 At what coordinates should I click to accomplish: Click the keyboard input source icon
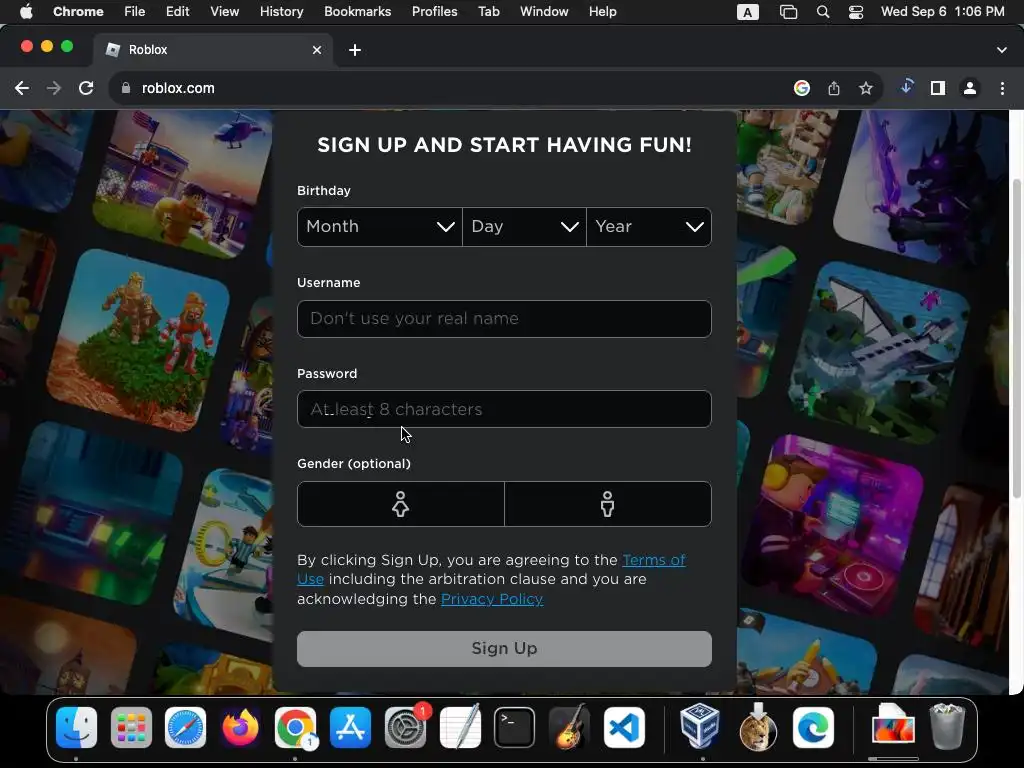748,12
